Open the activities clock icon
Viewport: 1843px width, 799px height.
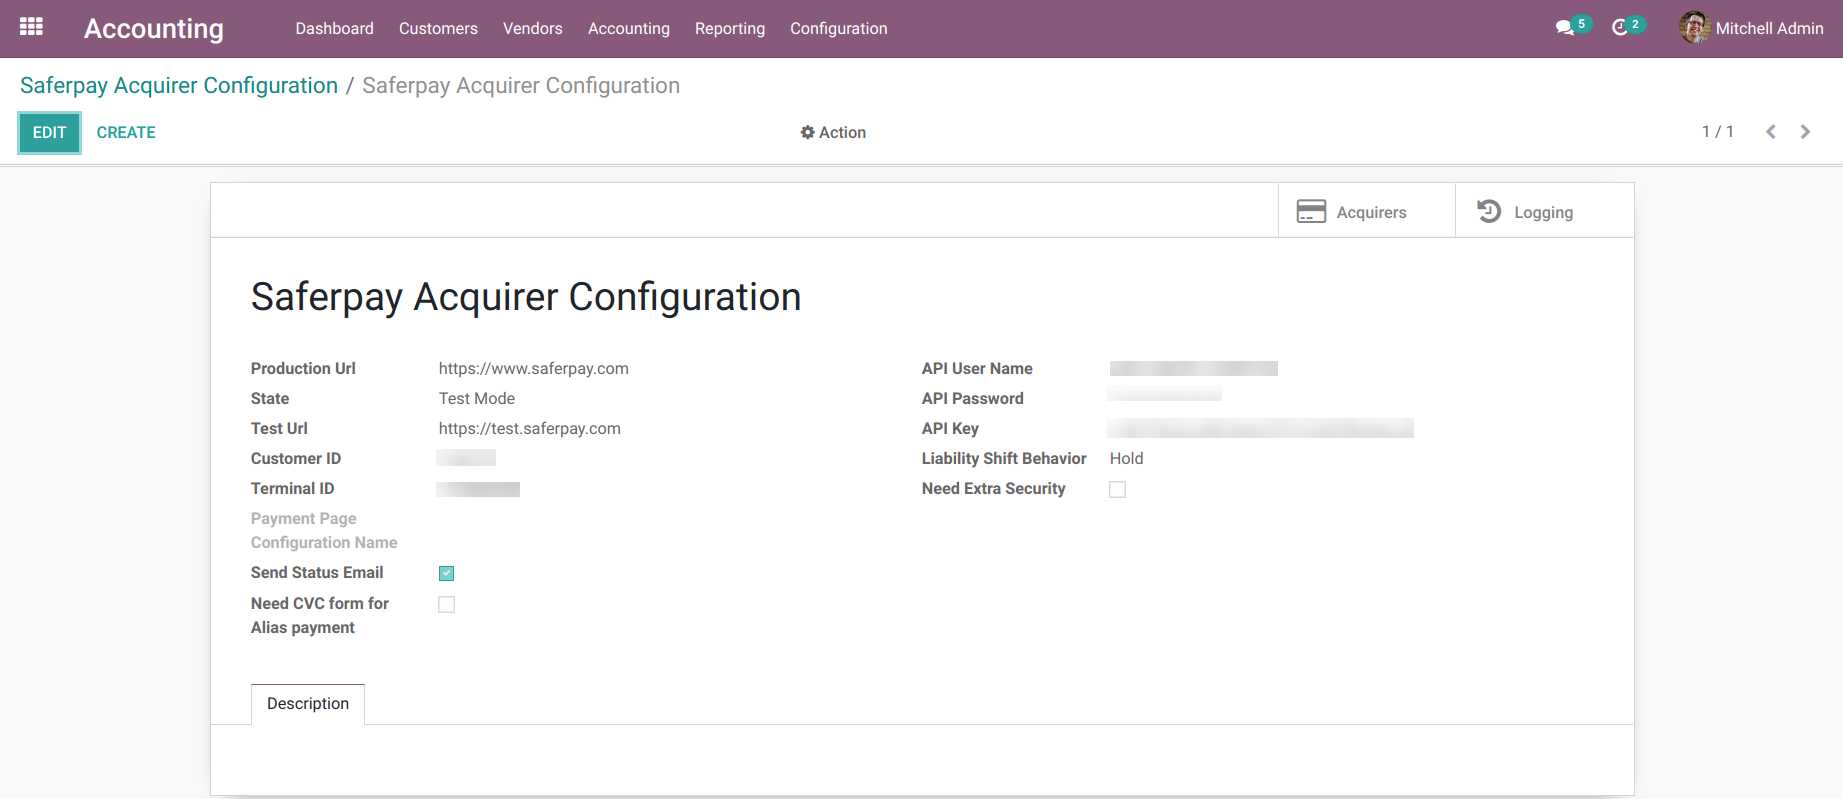click(x=1620, y=28)
